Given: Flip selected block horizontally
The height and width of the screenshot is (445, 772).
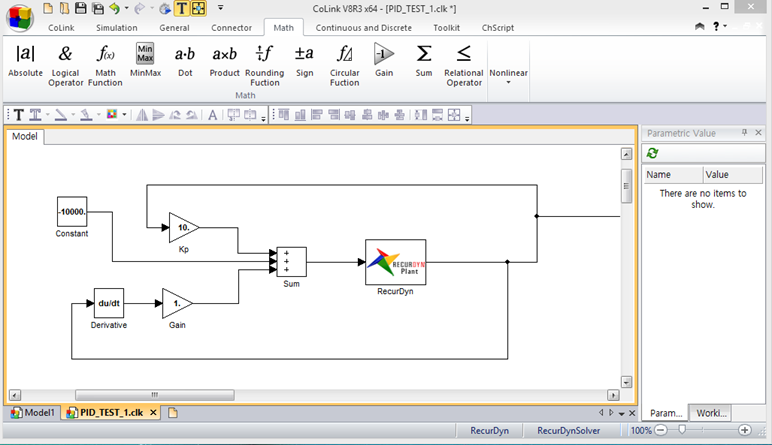Looking at the screenshot, I should [x=142, y=115].
